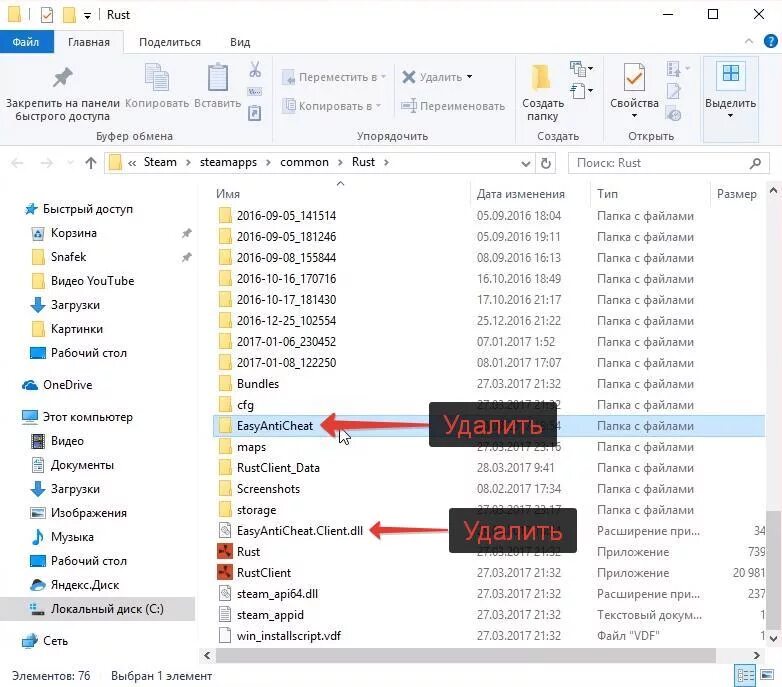The image size is (782, 687).
Task: Switch to details view icon in status bar
Action: [x=746, y=676]
